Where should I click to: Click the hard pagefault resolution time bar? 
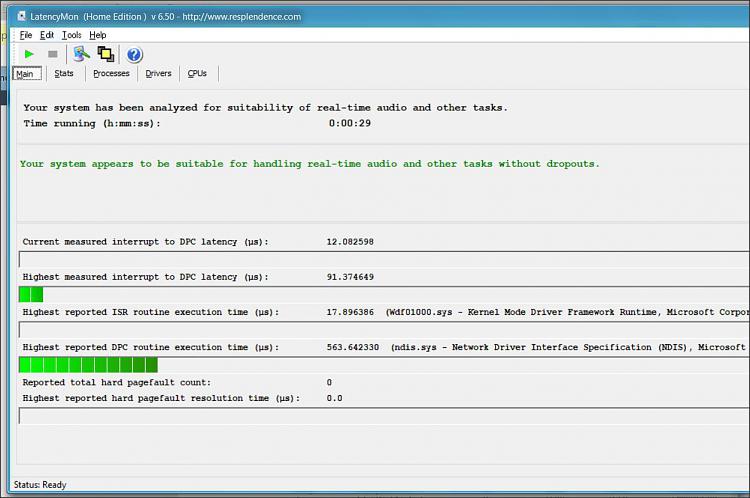pyautogui.click(x=384, y=416)
